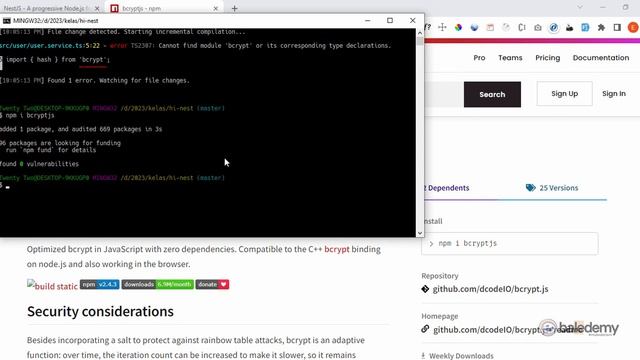Click the downloads per month badge

coord(158,284)
